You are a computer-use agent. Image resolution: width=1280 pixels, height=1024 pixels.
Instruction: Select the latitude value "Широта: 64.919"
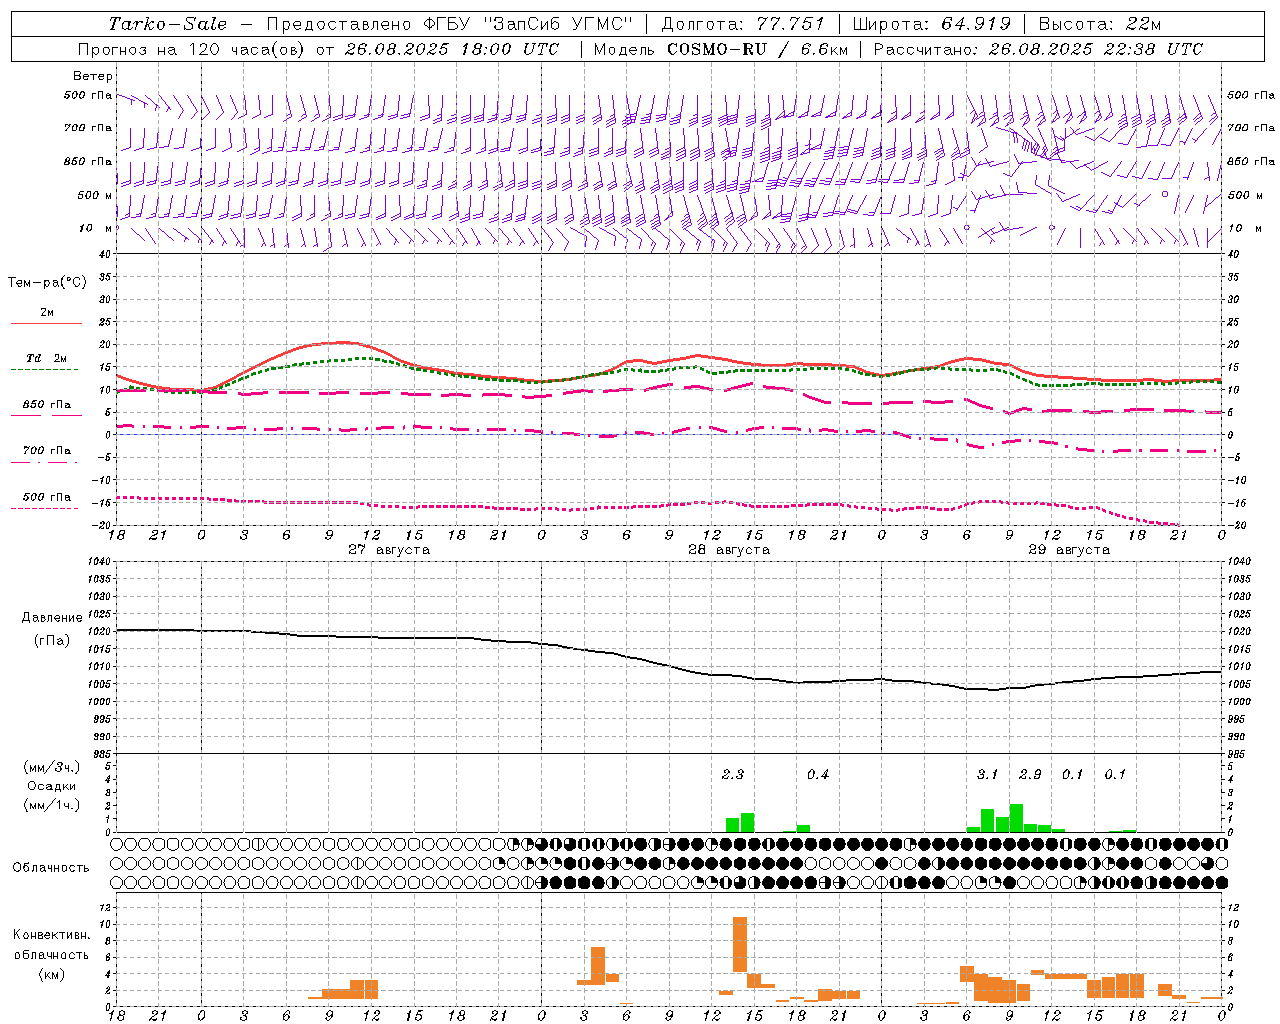tap(932, 24)
